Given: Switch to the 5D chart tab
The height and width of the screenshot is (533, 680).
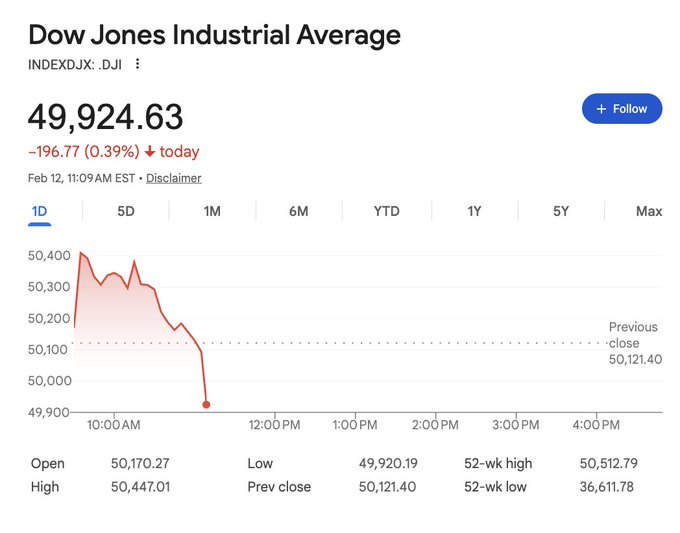Looking at the screenshot, I should [126, 211].
